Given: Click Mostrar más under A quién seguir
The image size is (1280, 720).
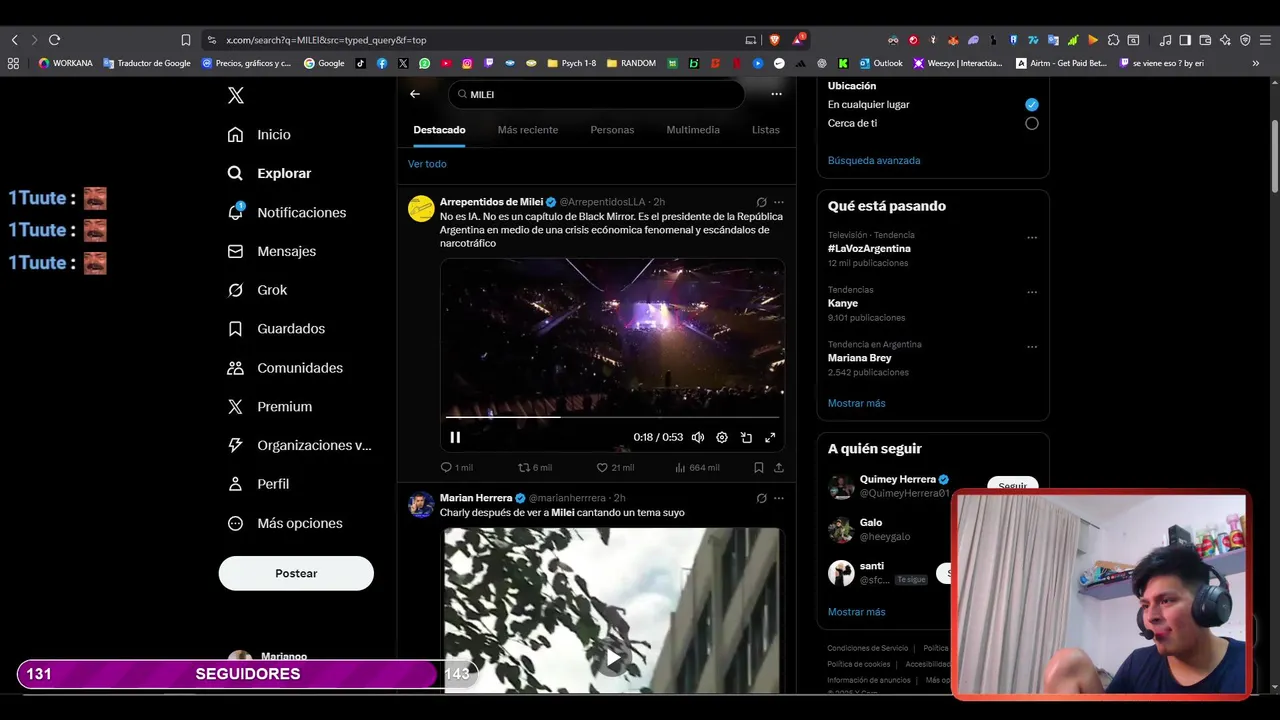Looking at the screenshot, I should 857,612.
